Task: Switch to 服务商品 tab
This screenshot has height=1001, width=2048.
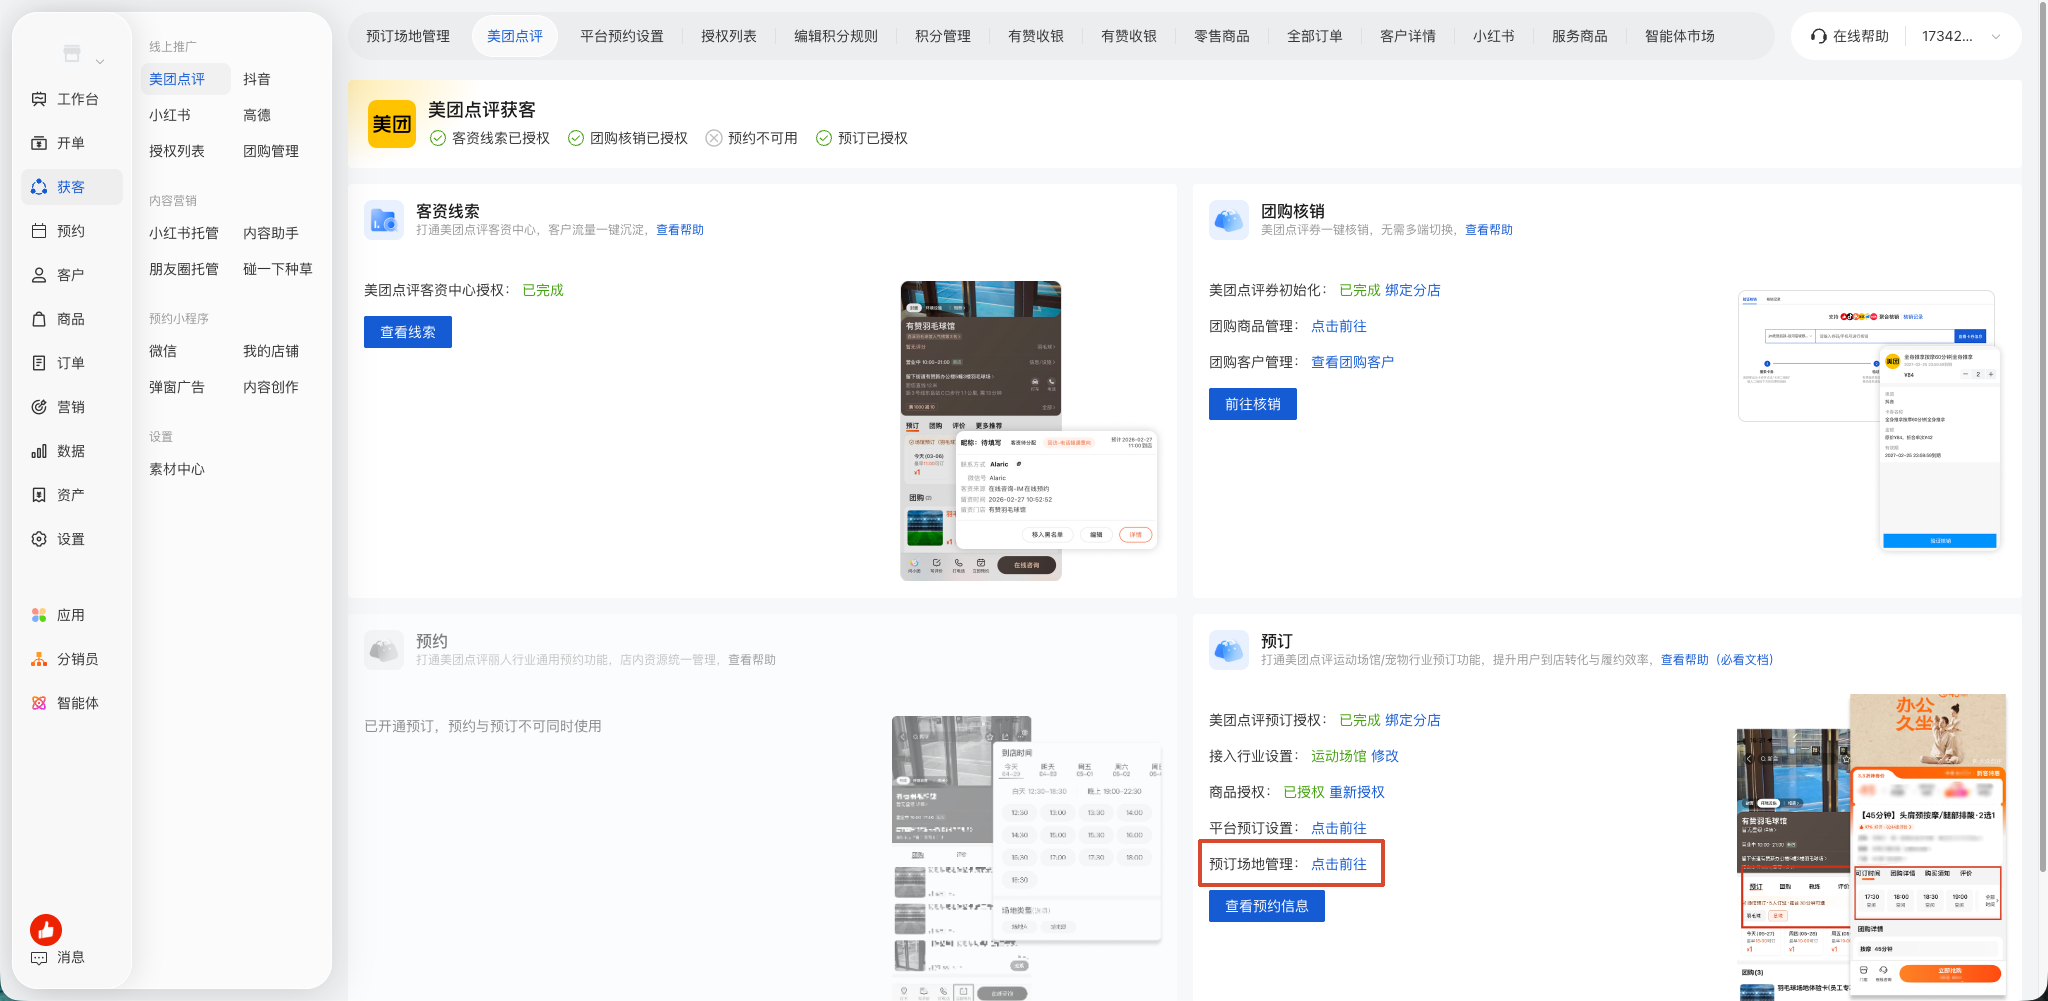Action: point(1580,36)
